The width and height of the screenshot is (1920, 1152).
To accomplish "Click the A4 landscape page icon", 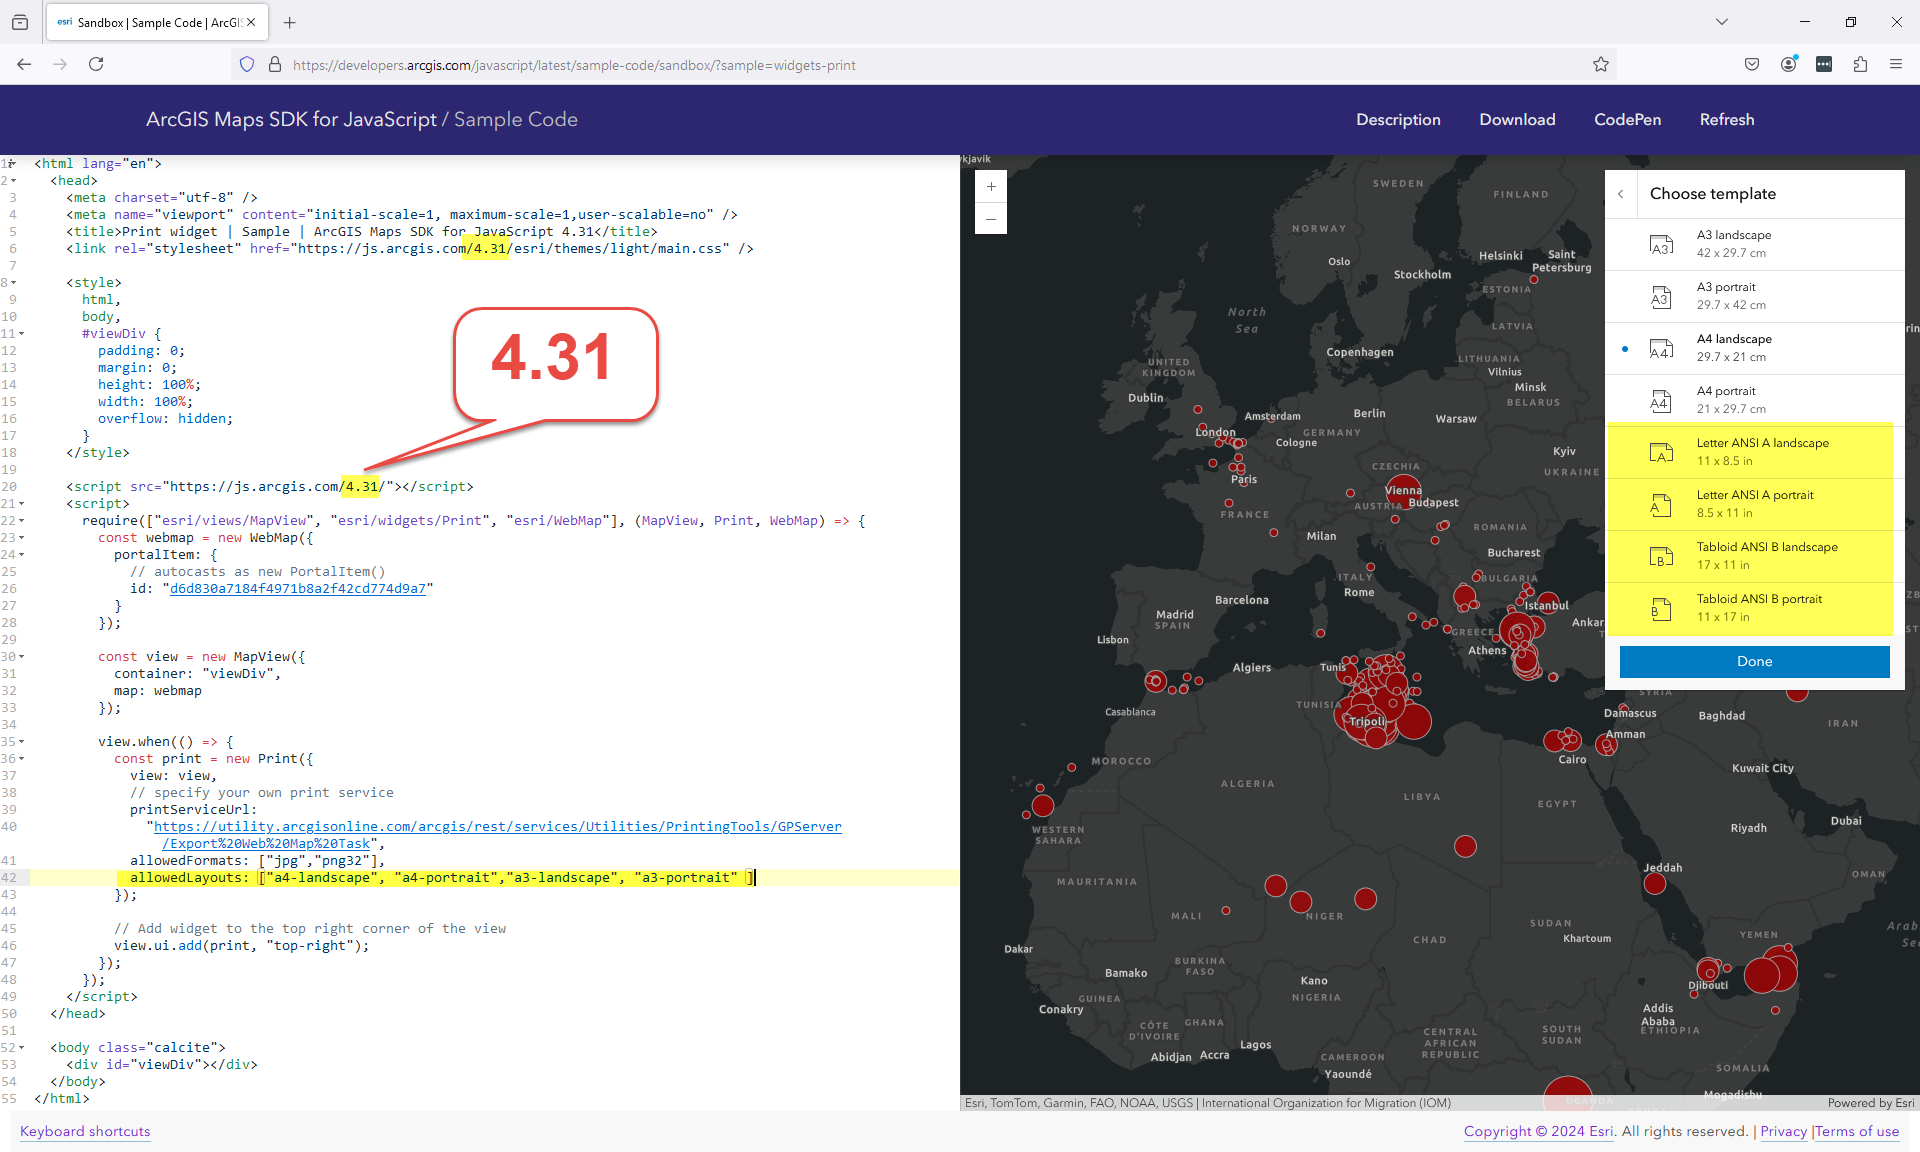I will (1661, 348).
